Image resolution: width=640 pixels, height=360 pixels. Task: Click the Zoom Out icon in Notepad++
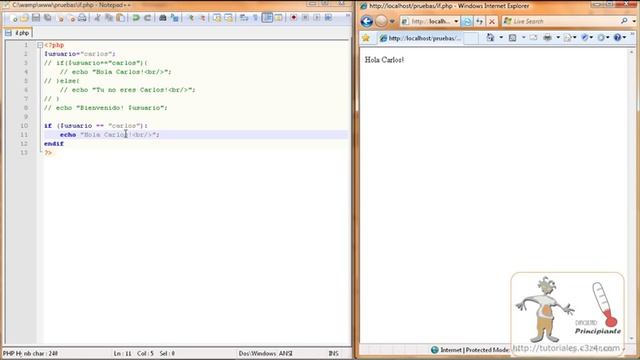(x=202, y=18)
